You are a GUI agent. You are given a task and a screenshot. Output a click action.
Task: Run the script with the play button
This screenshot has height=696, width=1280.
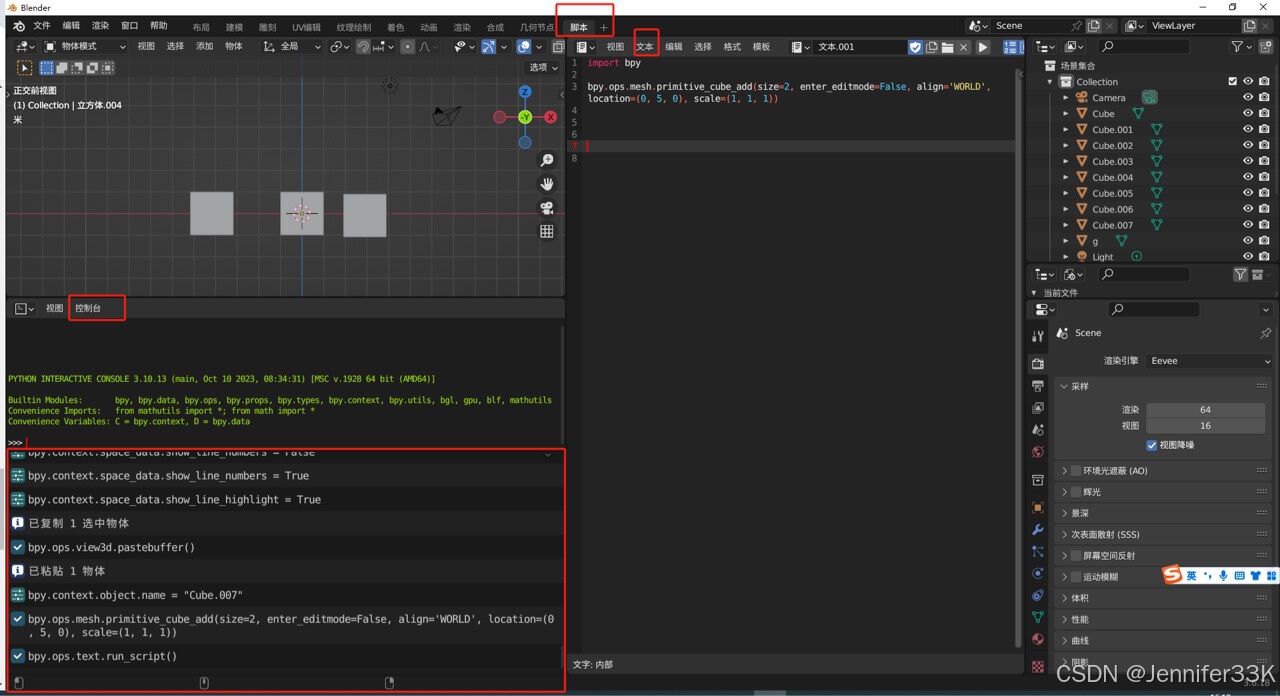click(983, 47)
